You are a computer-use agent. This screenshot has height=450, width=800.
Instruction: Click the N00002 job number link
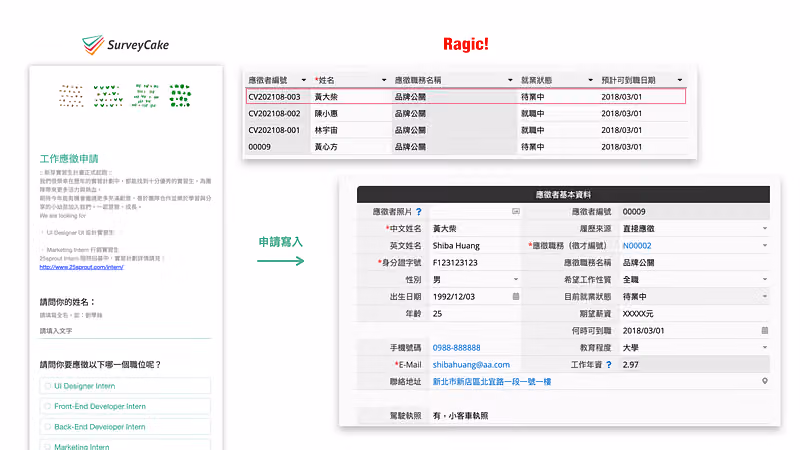point(637,246)
